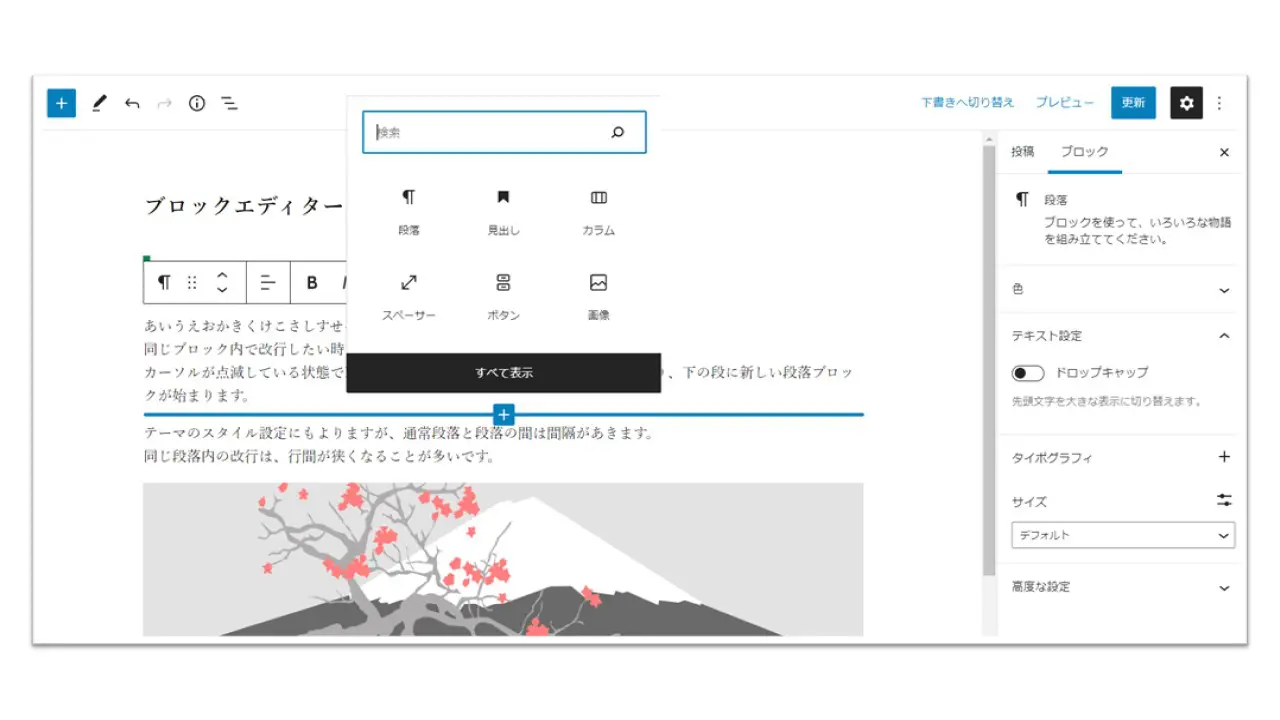Undo the last action in the top toolbar
This screenshot has width=1280, height=720.
pos(132,103)
